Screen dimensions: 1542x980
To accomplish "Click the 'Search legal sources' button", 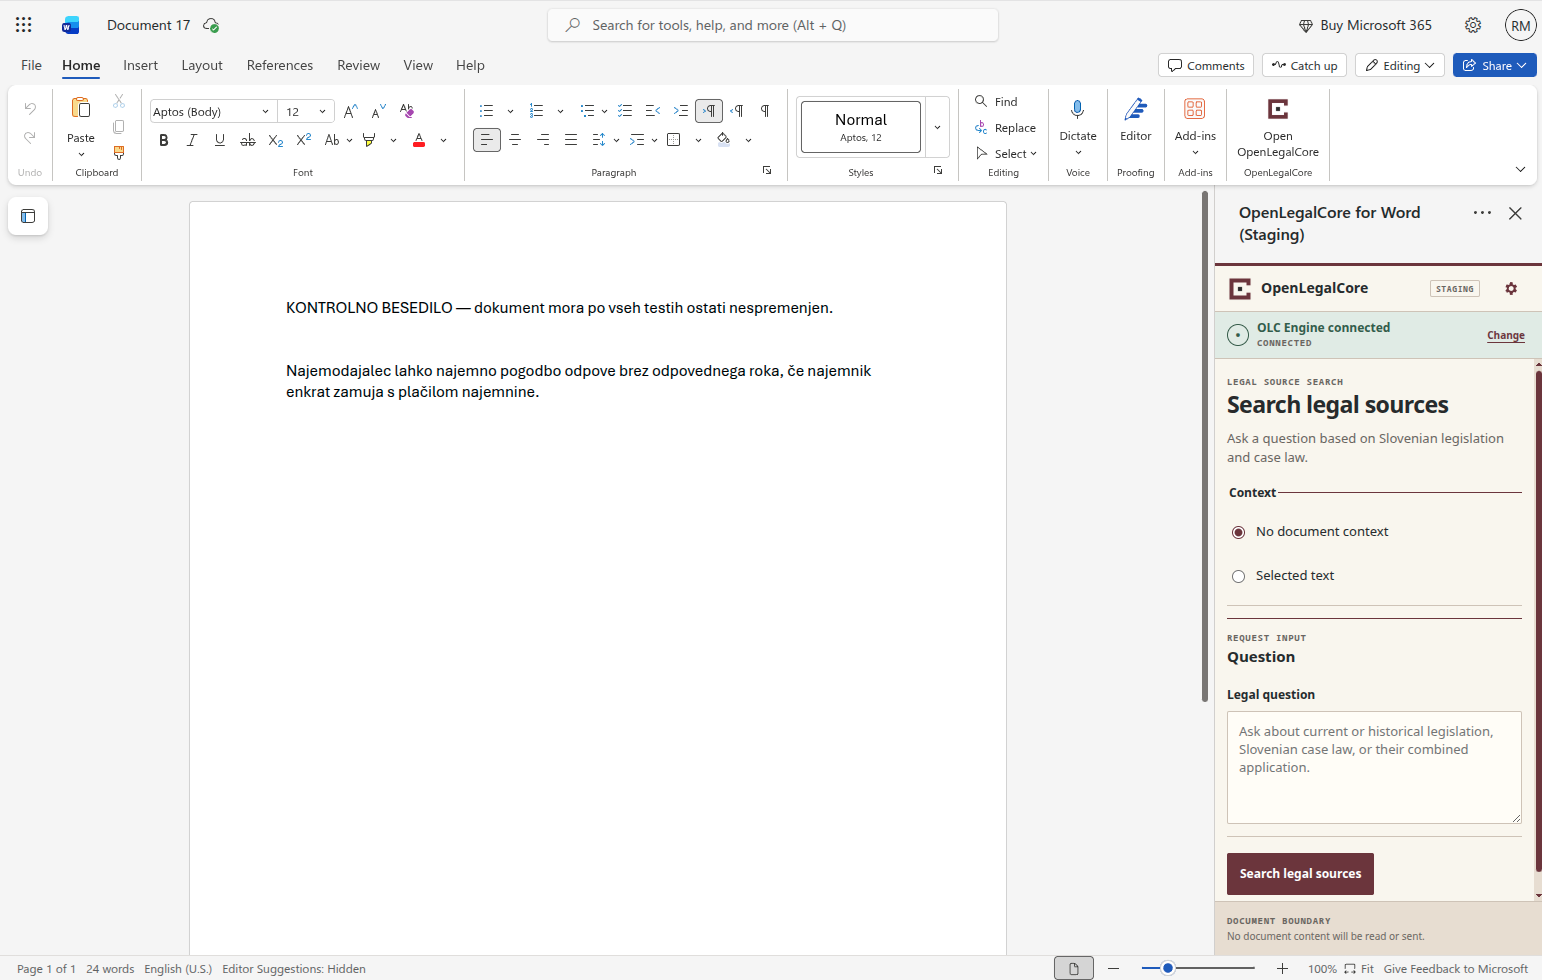I will [1300, 874].
